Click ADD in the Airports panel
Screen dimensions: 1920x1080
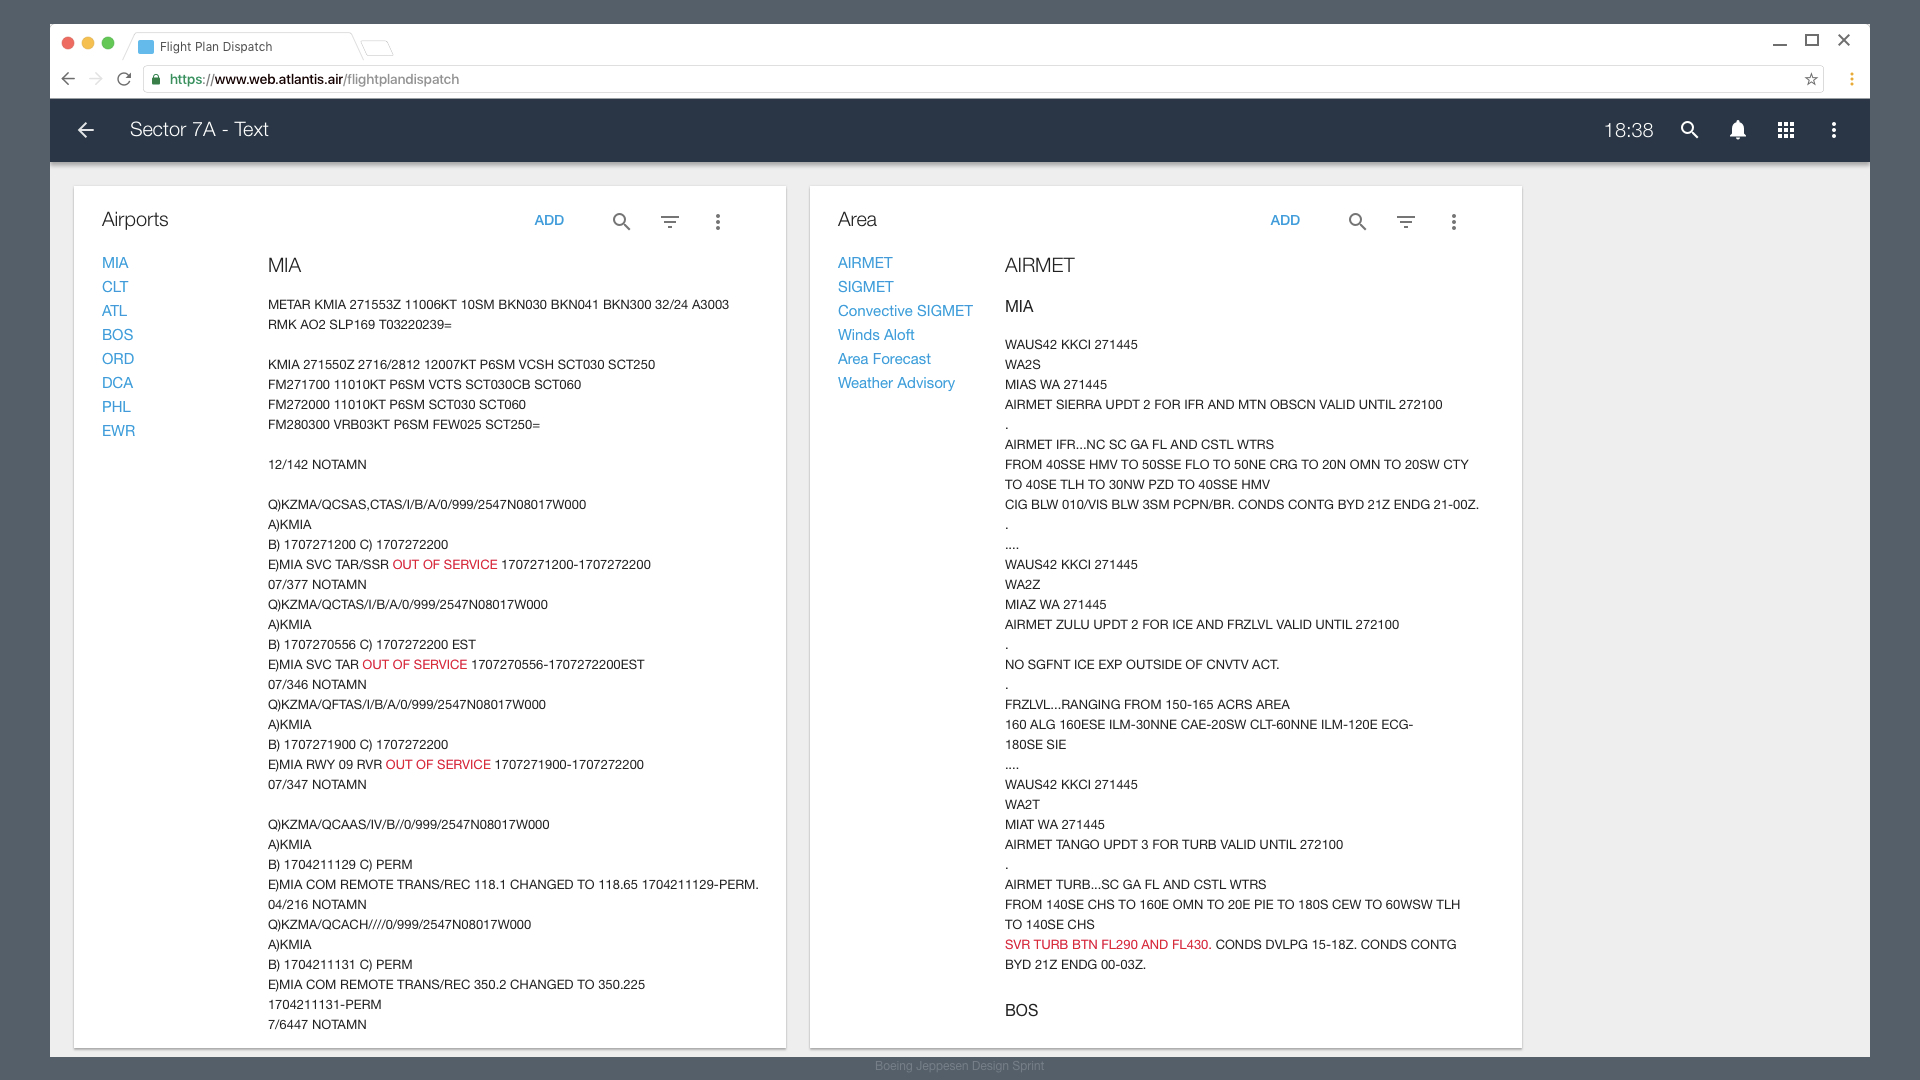[549, 220]
